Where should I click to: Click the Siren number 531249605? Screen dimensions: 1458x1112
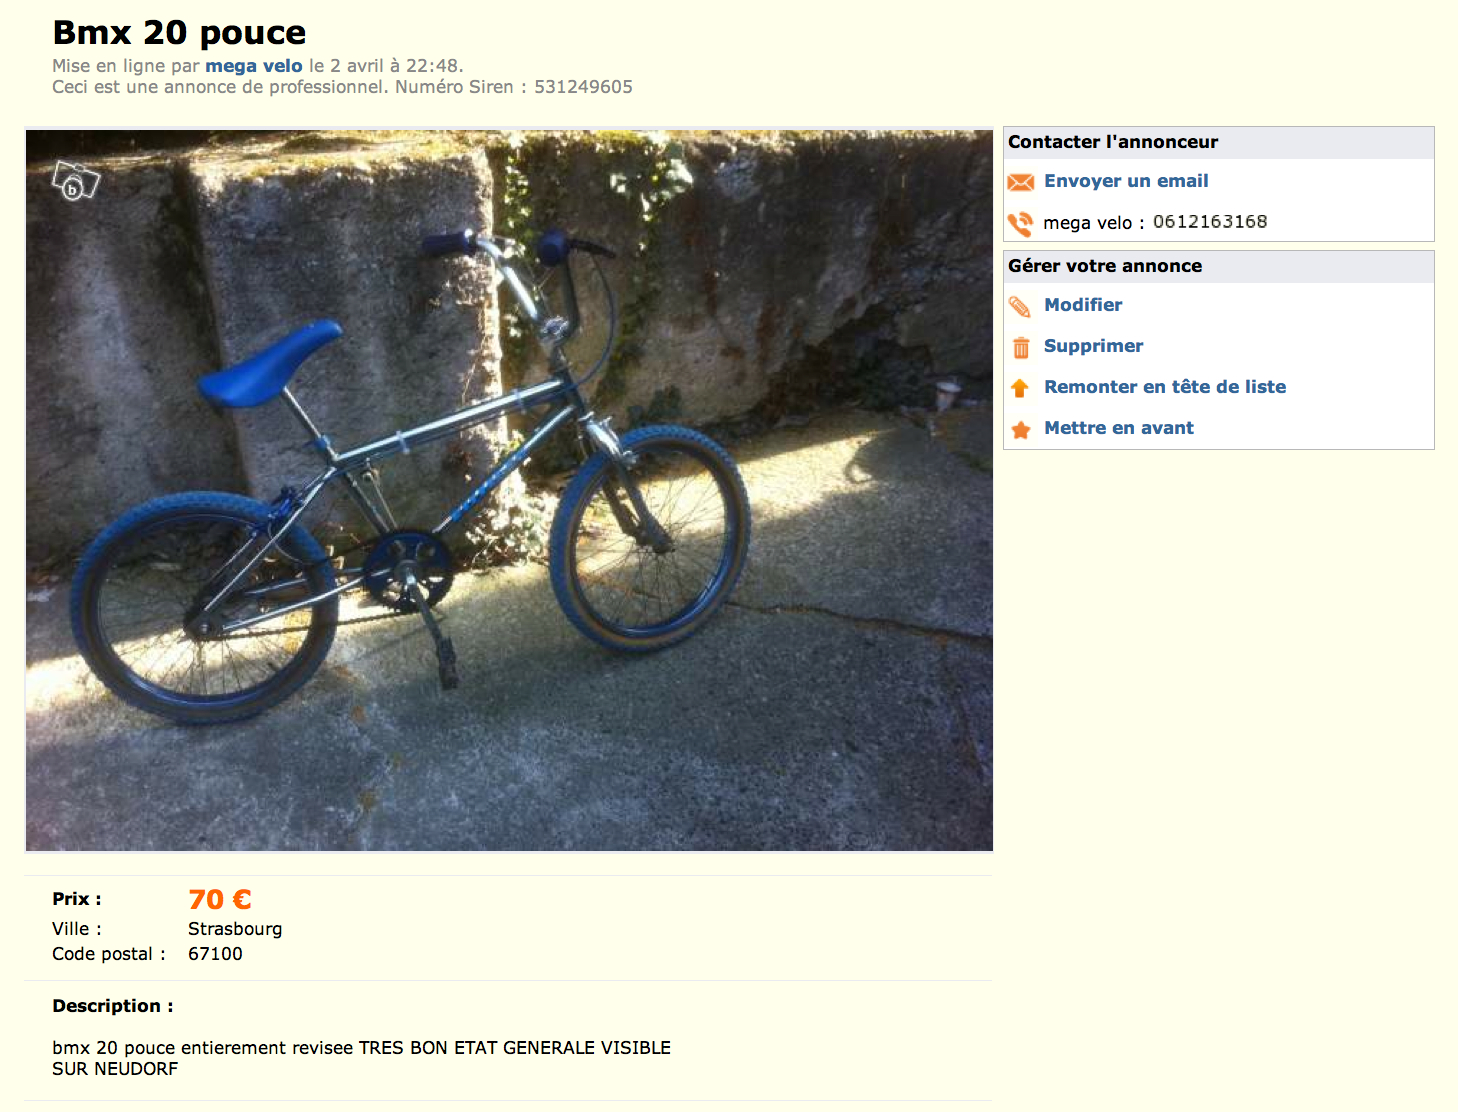583,87
